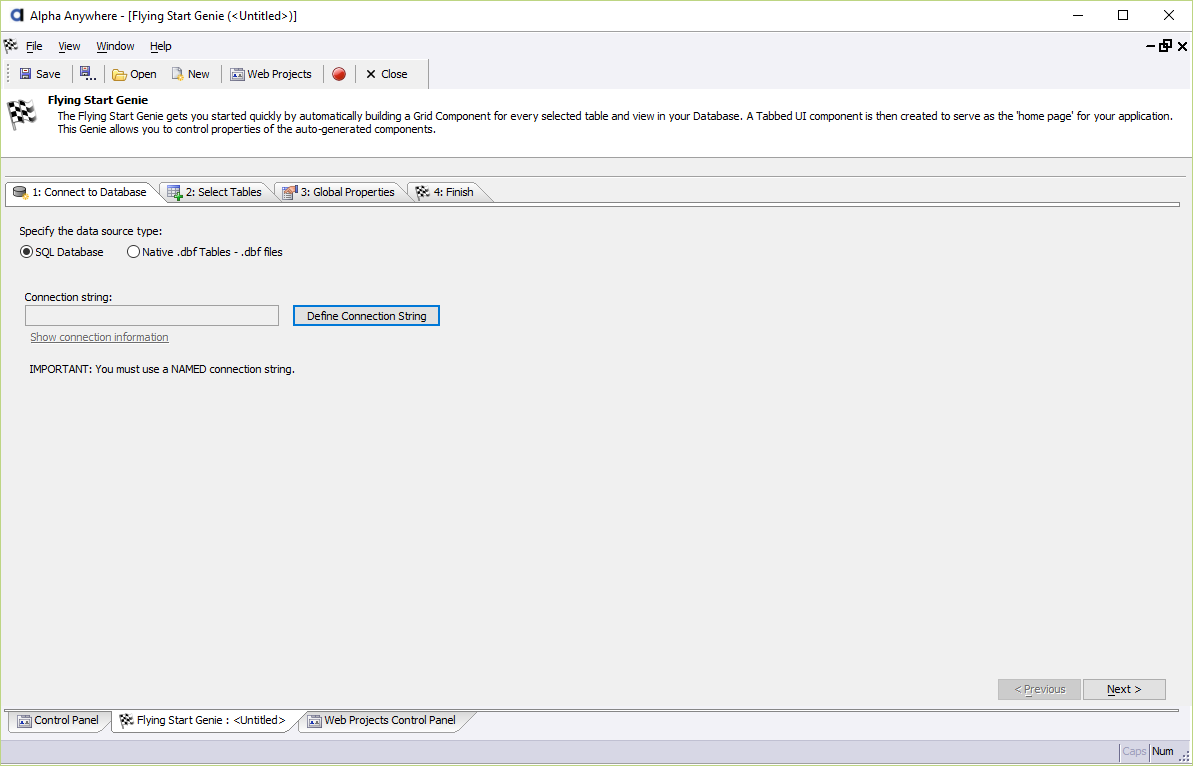Click Define Connection String button
Screen dimensions: 1193x766
367,316
